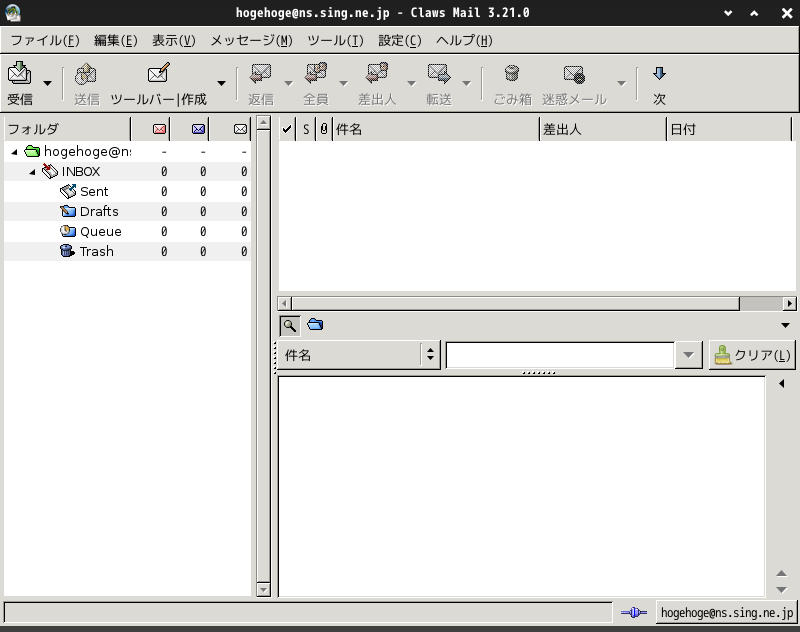Click the Reply (返信) toolbar icon
The height and width of the screenshot is (632, 800).
tap(261, 74)
